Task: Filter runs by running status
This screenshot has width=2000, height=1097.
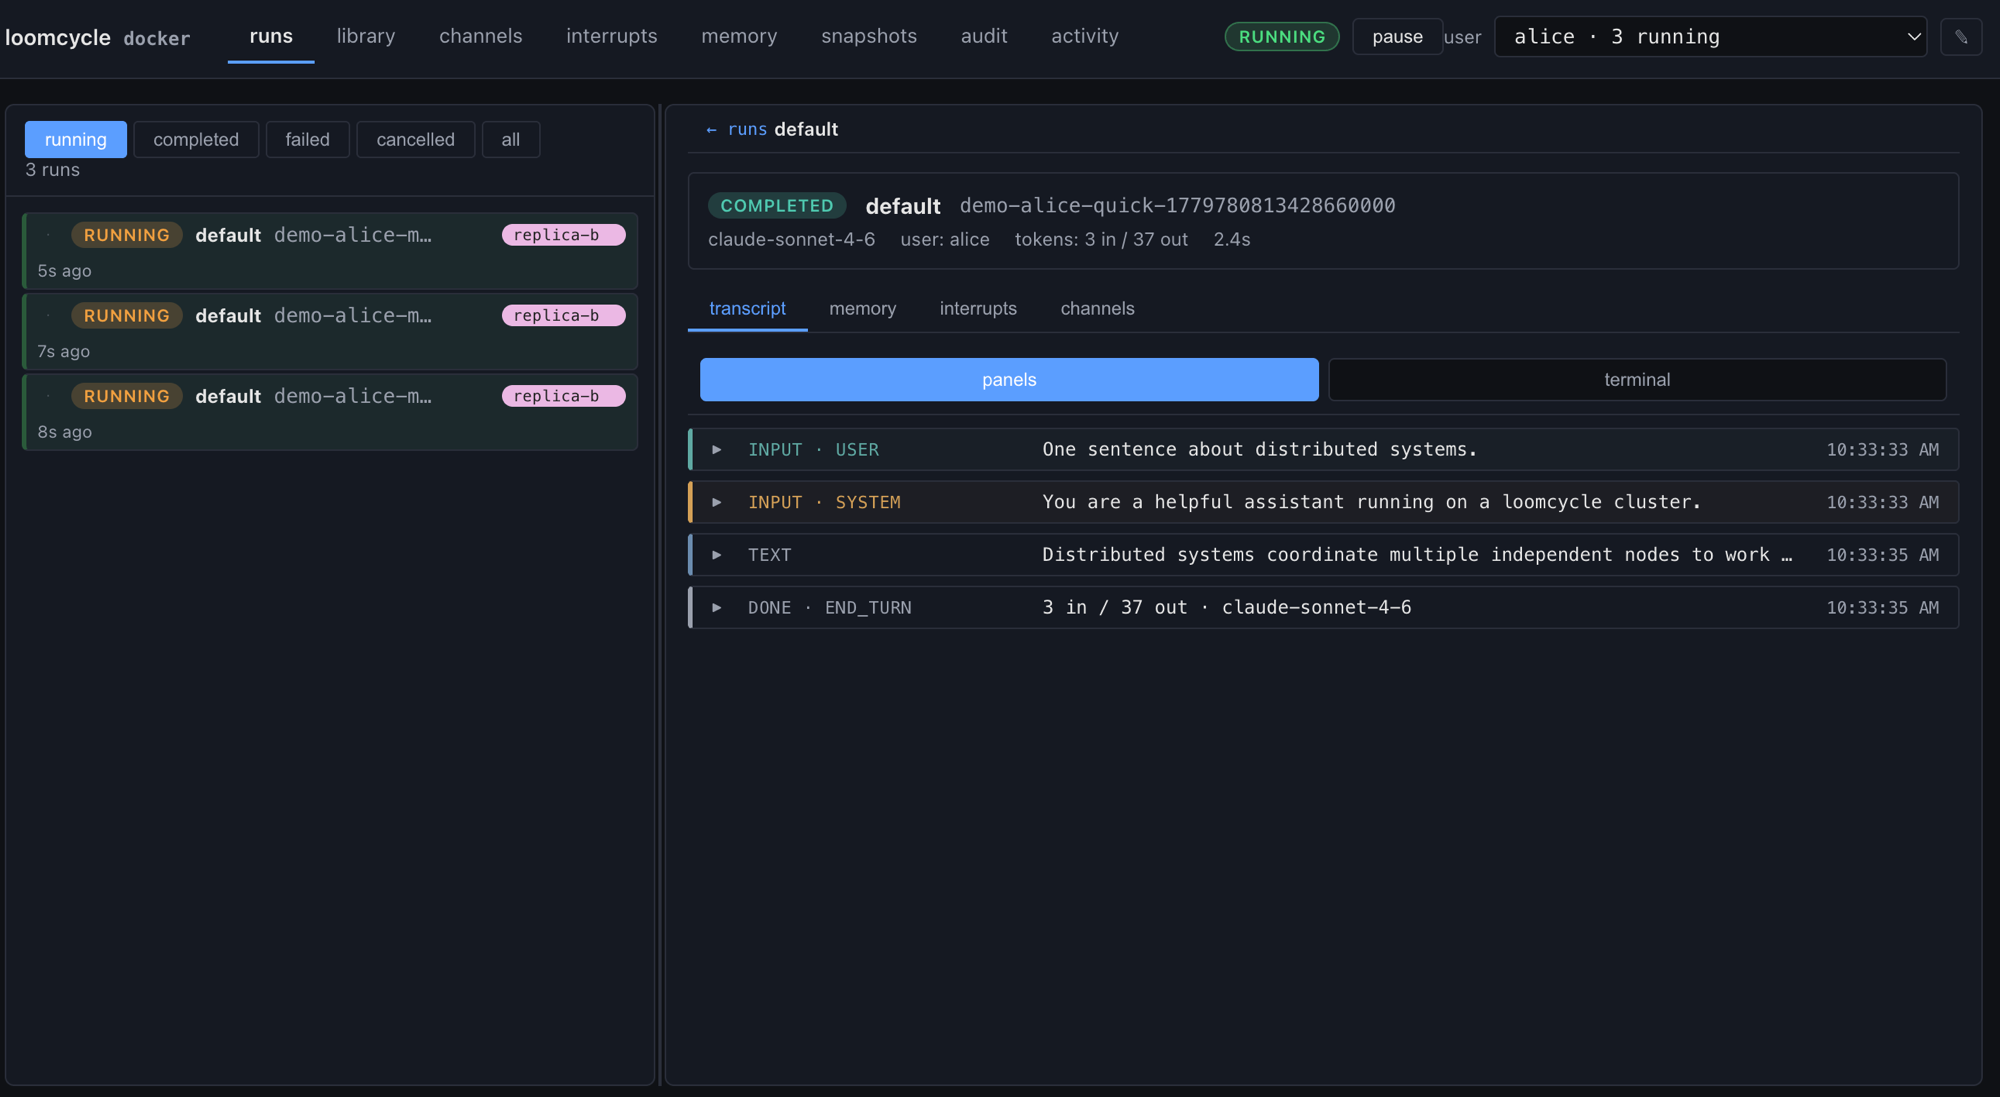Action: (76, 139)
